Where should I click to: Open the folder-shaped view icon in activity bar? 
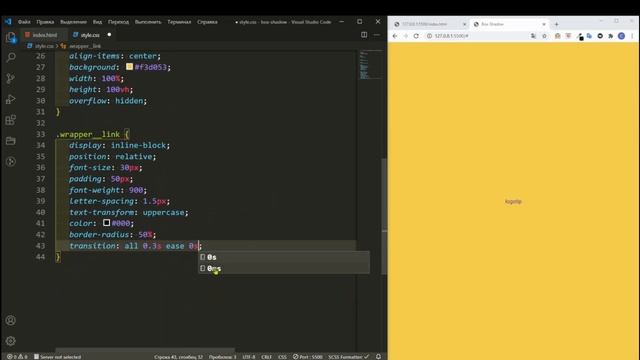pos(11,141)
